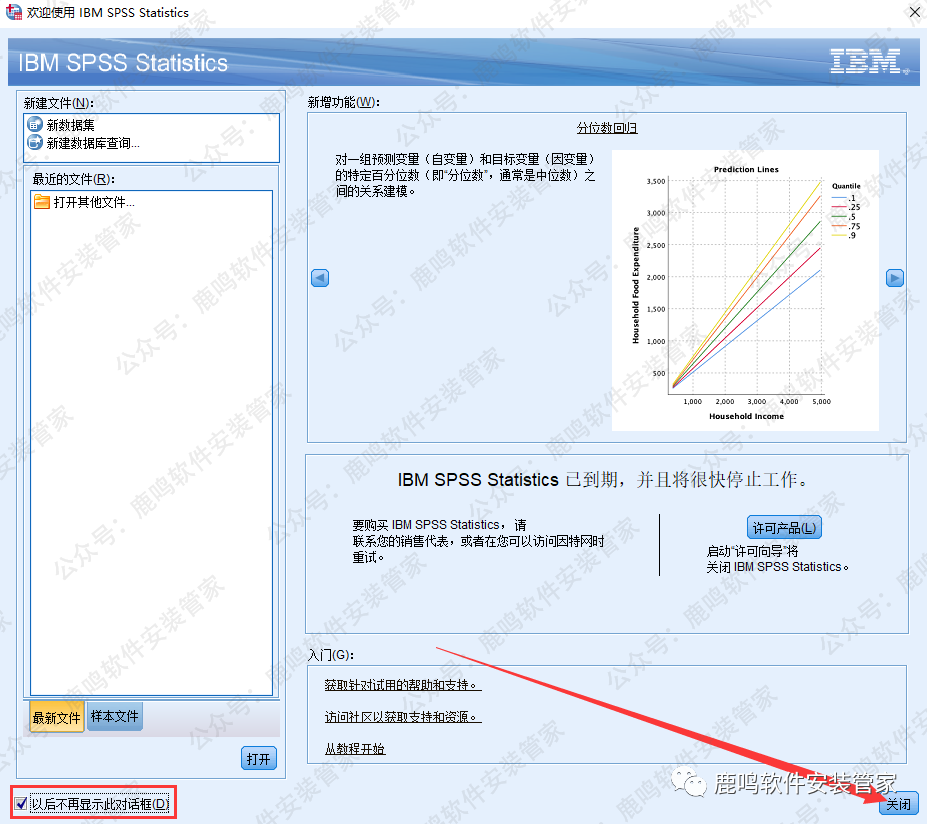The image size is (927, 824).
Task: Open 获取针对试用的帮助和支持 link
Action: (x=402, y=686)
